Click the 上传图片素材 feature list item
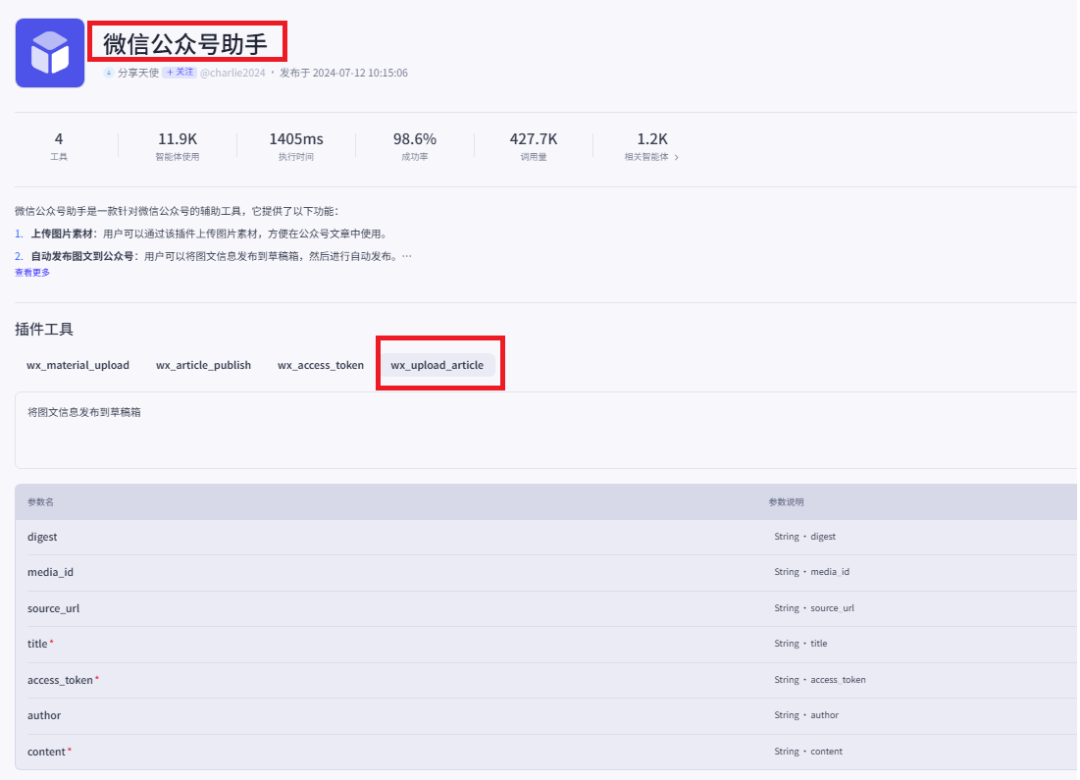The height and width of the screenshot is (780, 1080). [201, 234]
